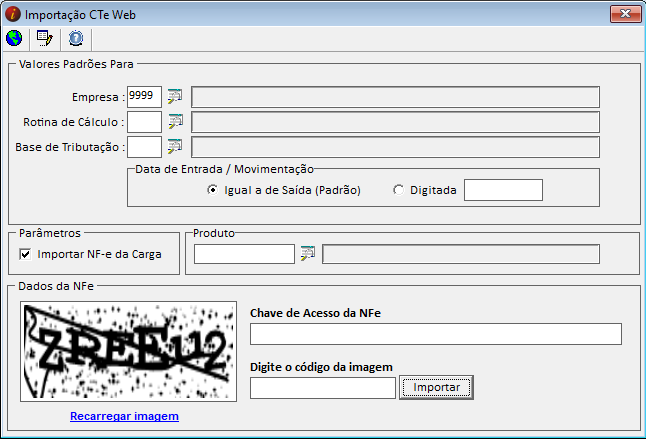Screen dimensions: 646x439
Task: Click the 'Valores Padrões Para' group title
Action: tap(76, 64)
